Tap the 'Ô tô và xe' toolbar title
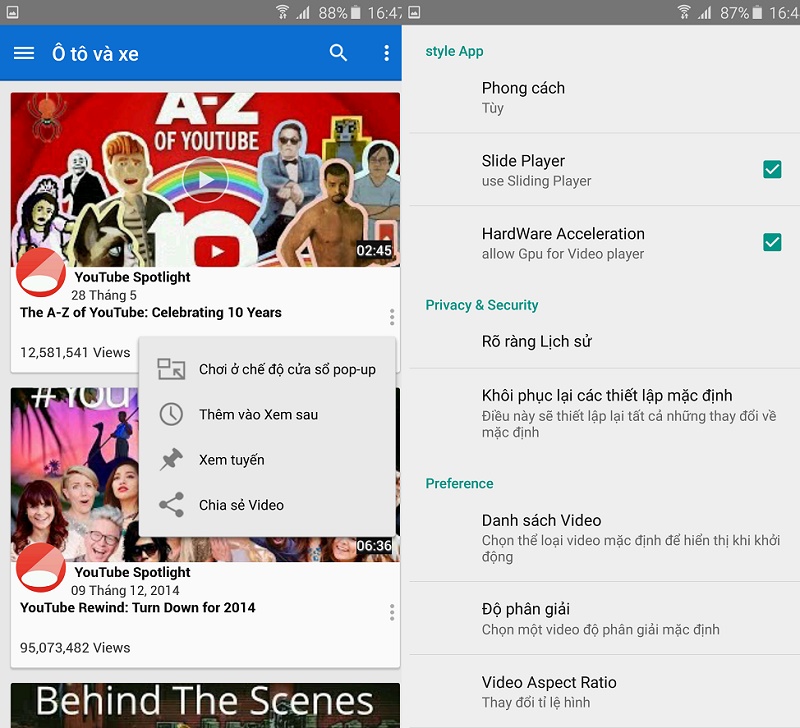 [95, 54]
